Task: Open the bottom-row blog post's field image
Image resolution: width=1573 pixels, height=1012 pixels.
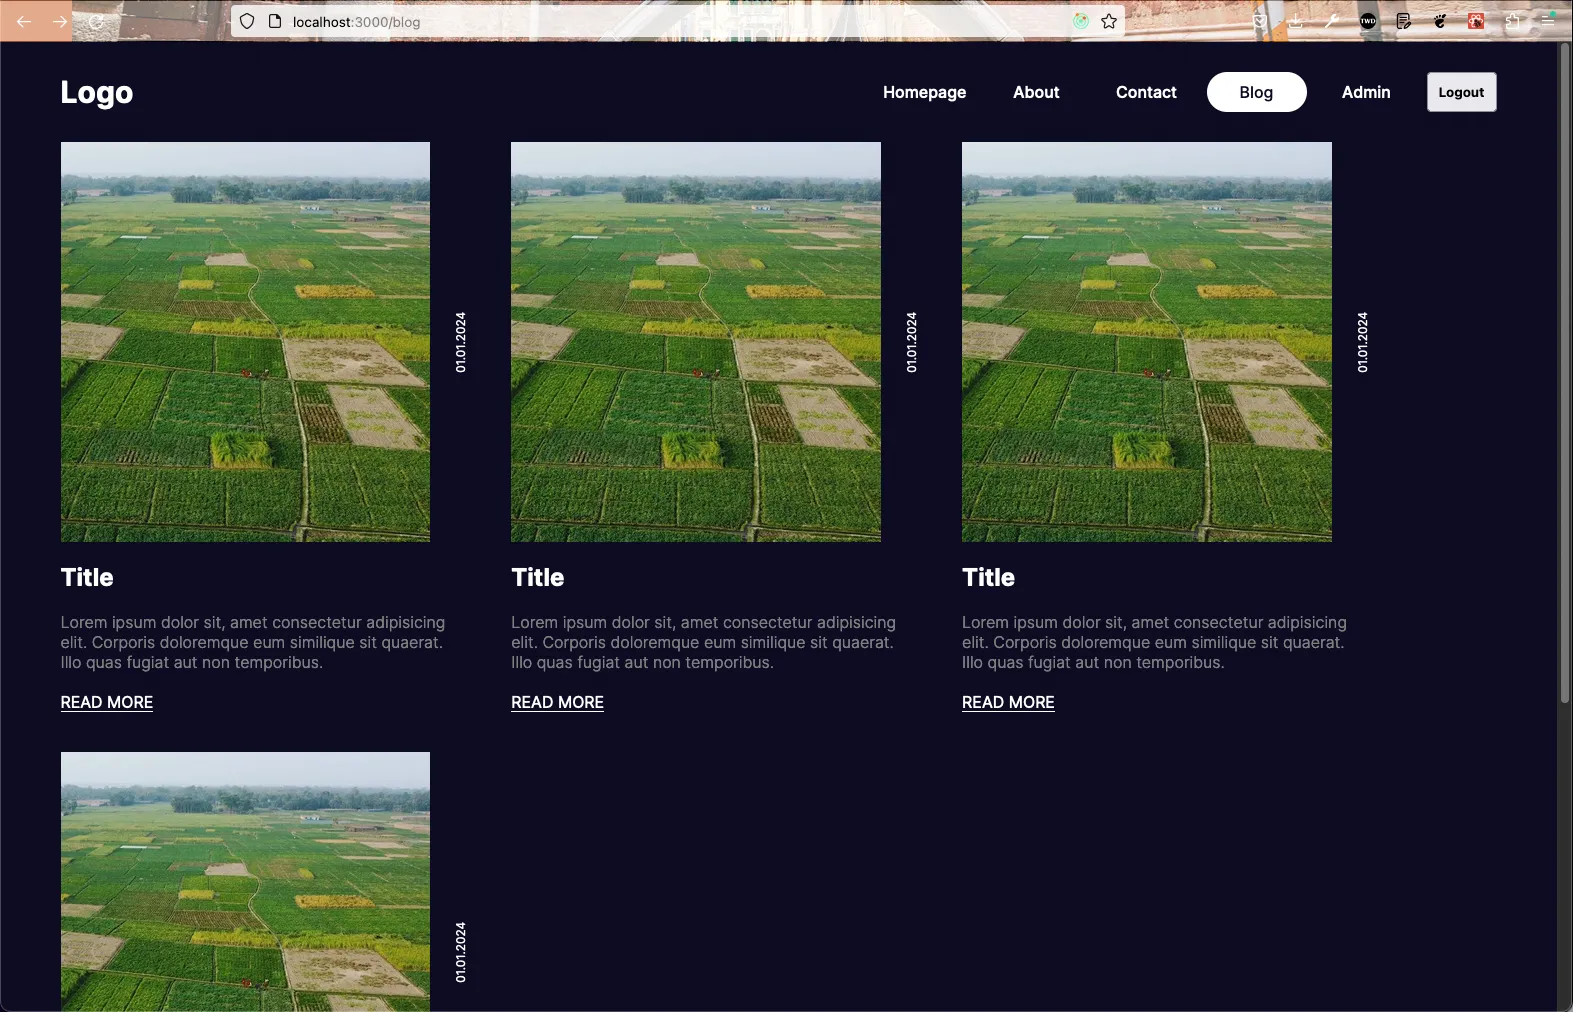Action: coord(245,881)
